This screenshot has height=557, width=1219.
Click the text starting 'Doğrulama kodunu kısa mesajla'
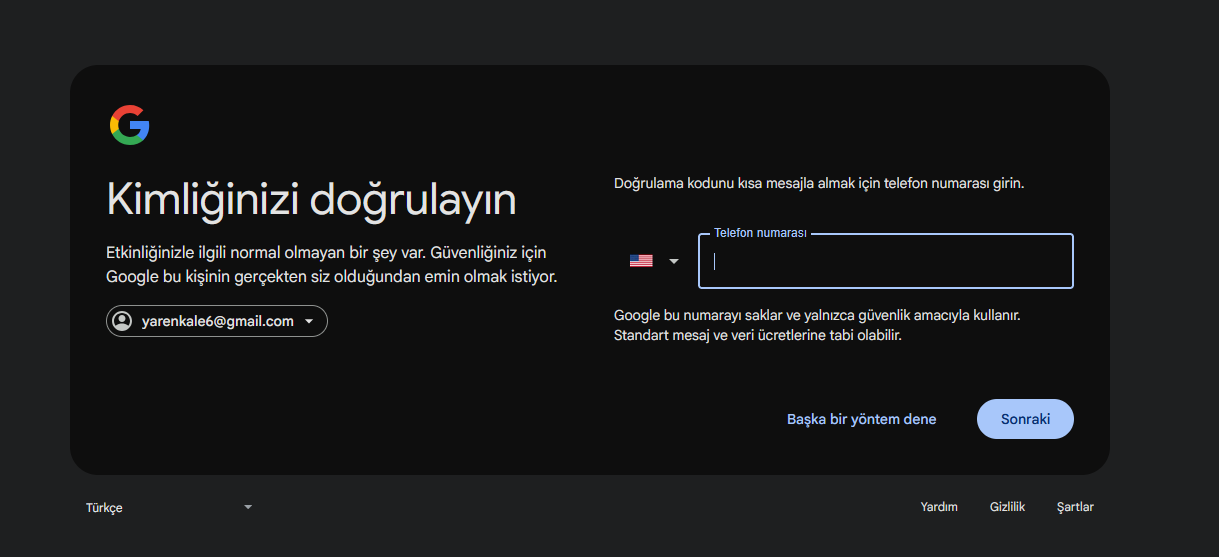(819, 184)
